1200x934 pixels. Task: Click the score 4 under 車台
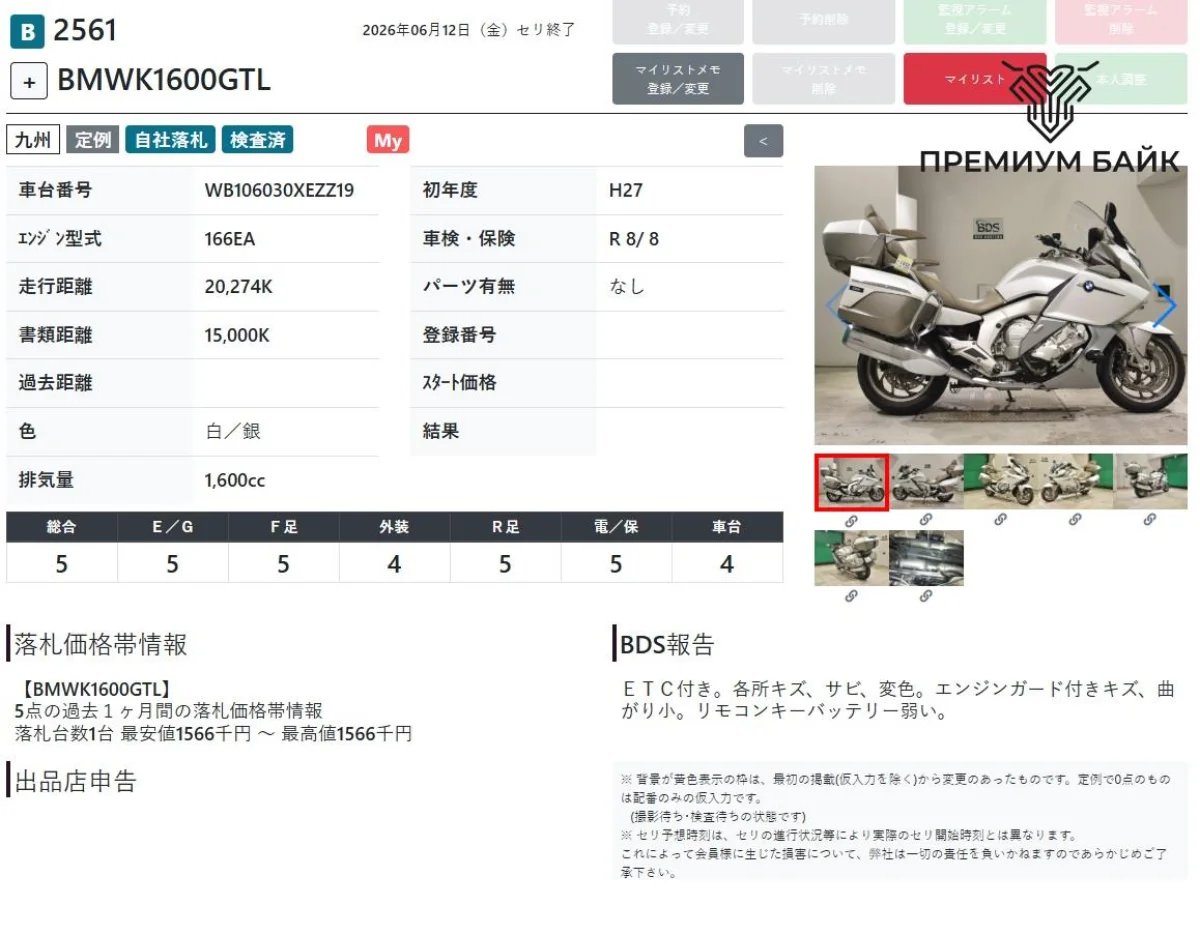(727, 564)
